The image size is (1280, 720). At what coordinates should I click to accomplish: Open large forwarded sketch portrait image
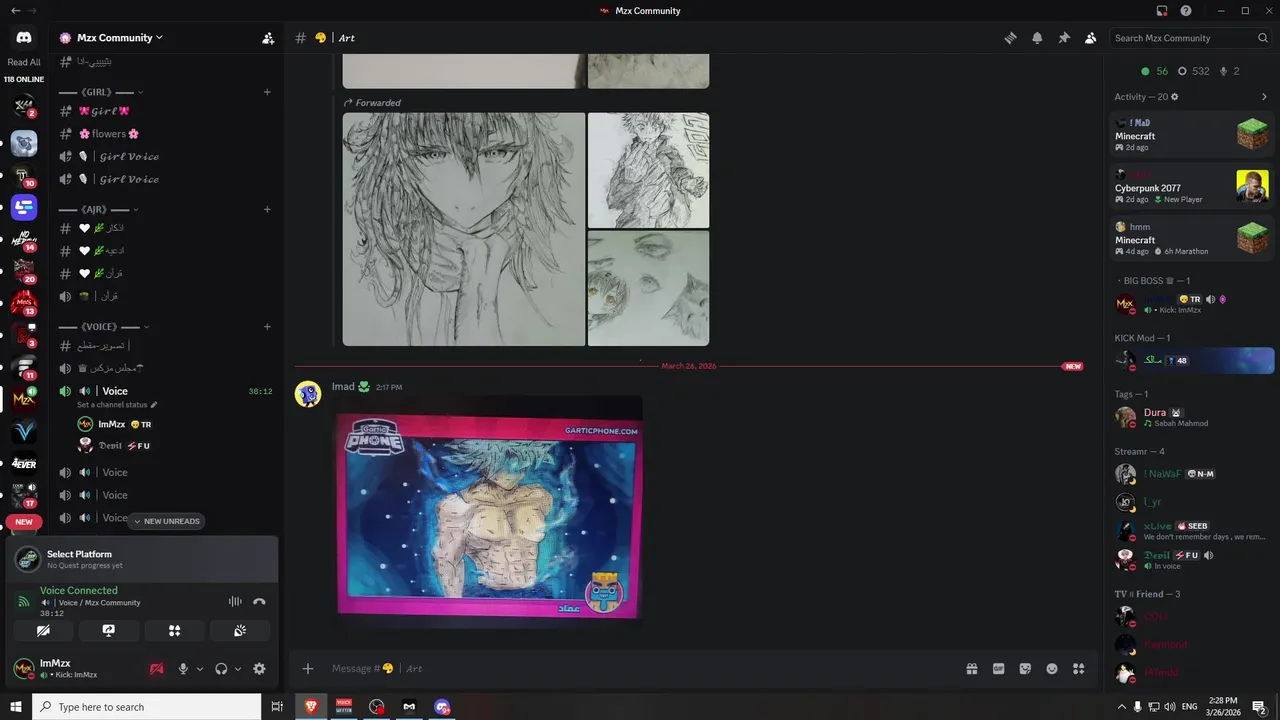click(x=464, y=229)
